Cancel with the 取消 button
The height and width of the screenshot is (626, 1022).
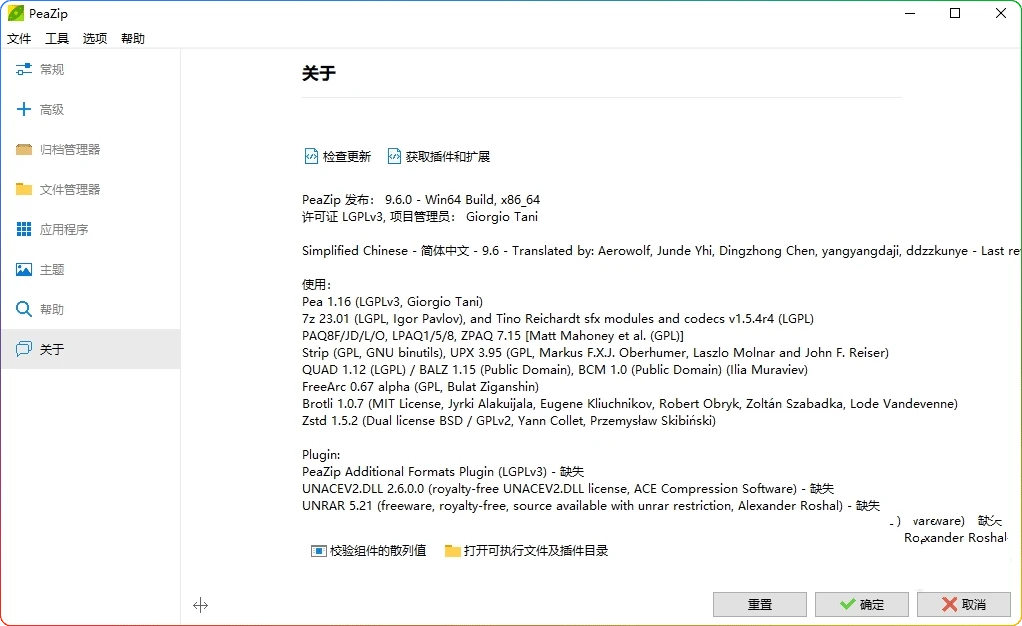[x=964, y=604]
